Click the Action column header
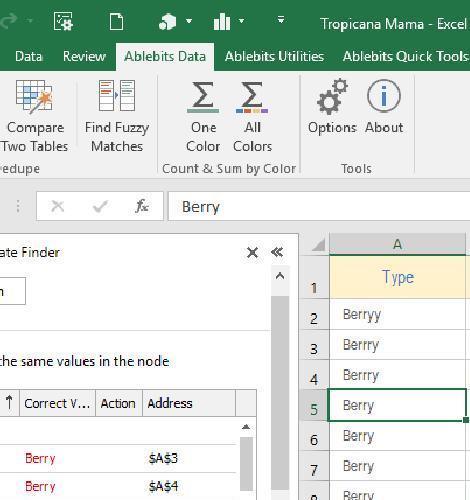Viewport: 470px width, 500px height. 119,403
